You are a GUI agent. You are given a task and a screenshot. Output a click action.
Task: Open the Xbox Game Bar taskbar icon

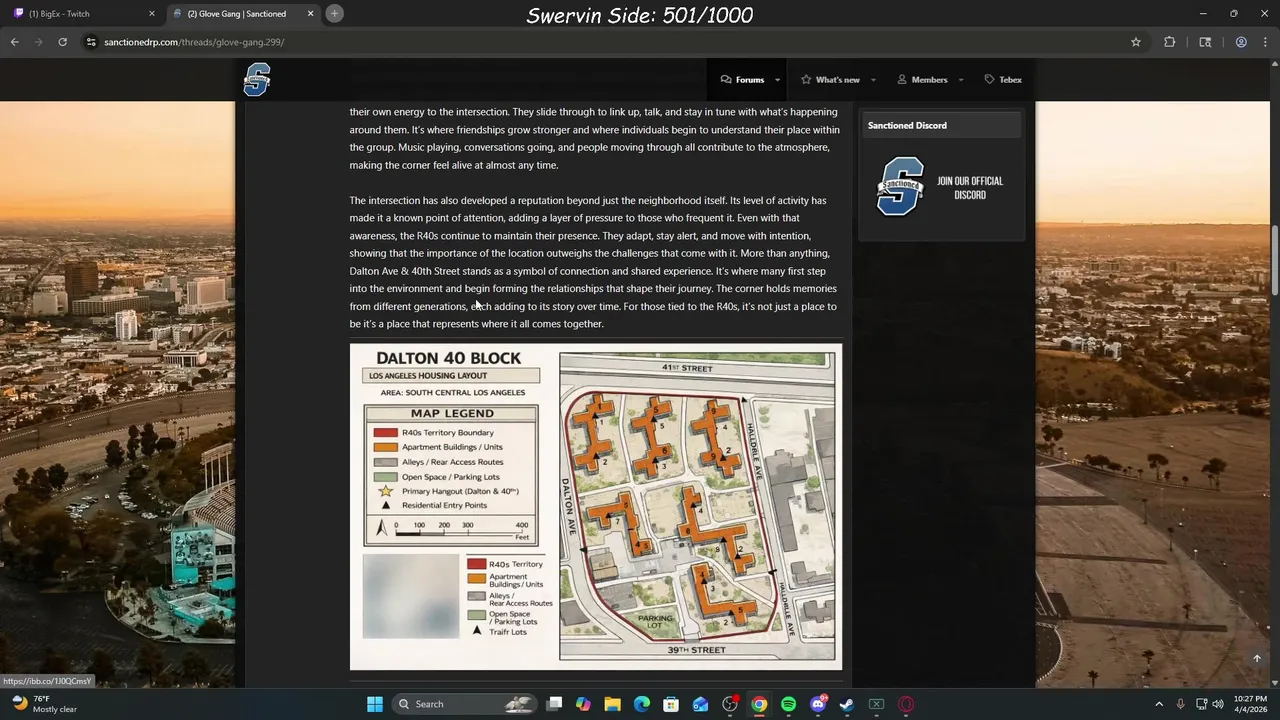pos(876,704)
